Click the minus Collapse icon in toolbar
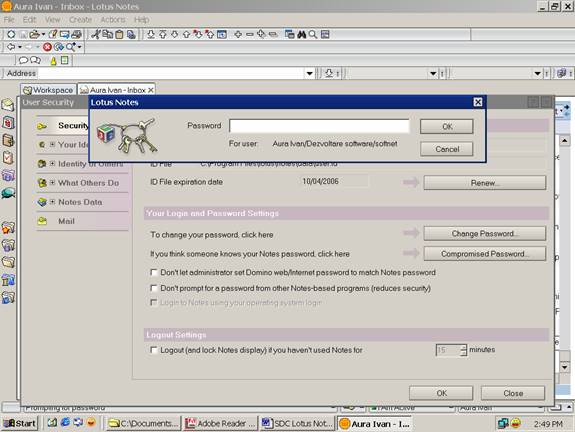This screenshot has height=432, width=575. pyautogui.click(x=250, y=34)
